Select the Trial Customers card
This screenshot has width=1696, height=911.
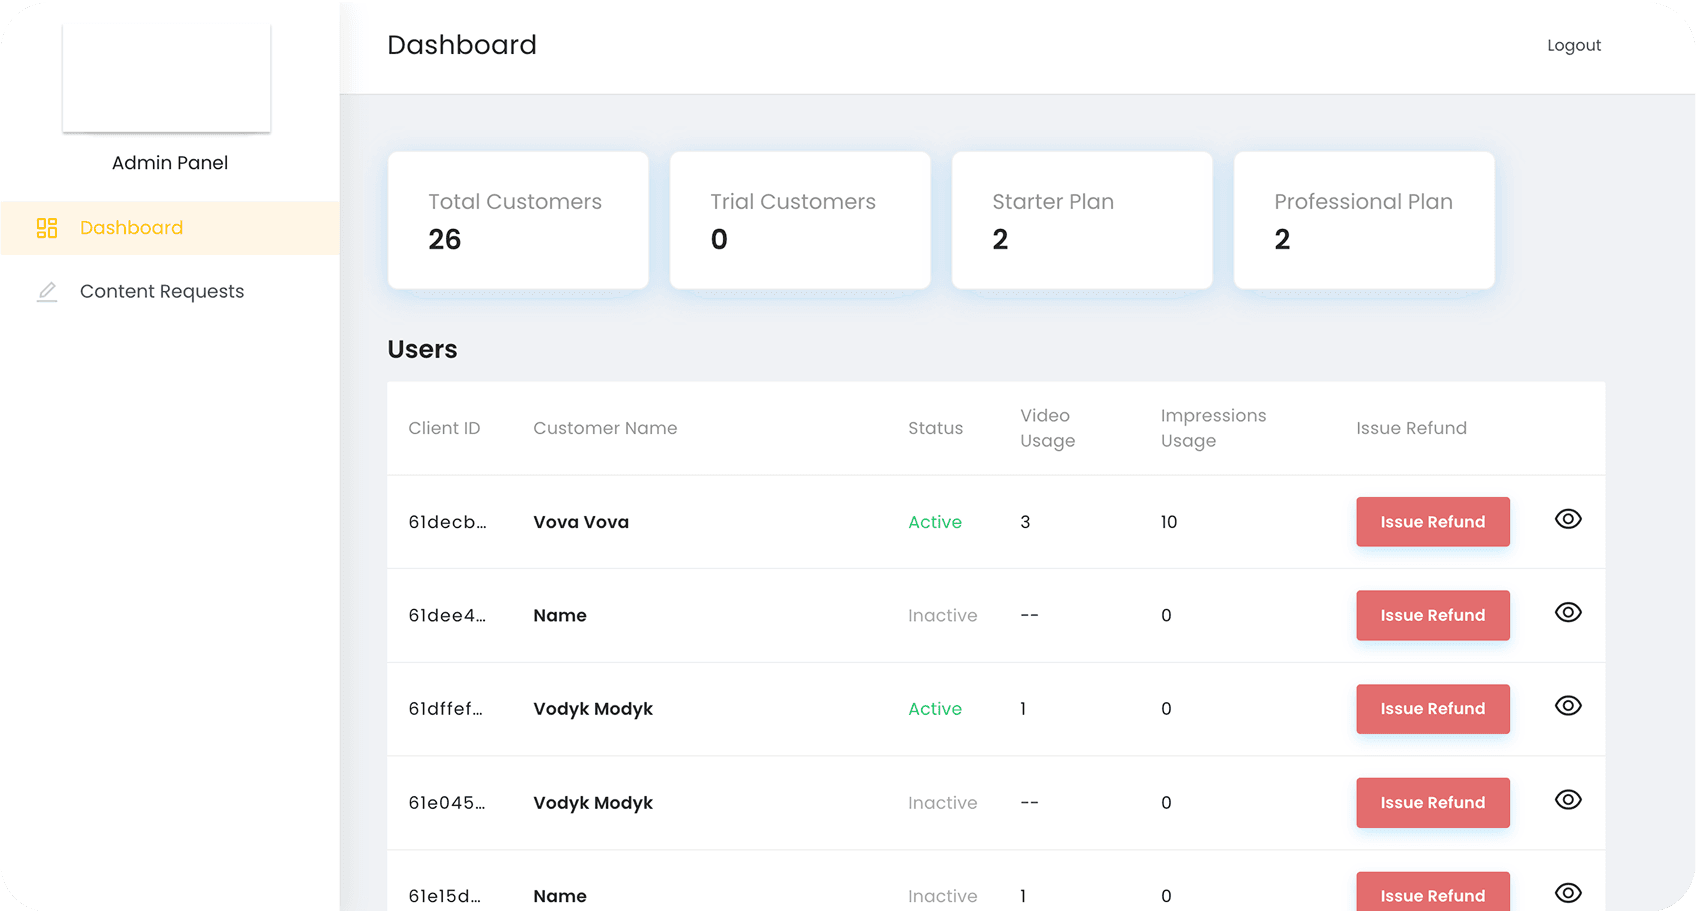pyautogui.click(x=800, y=221)
